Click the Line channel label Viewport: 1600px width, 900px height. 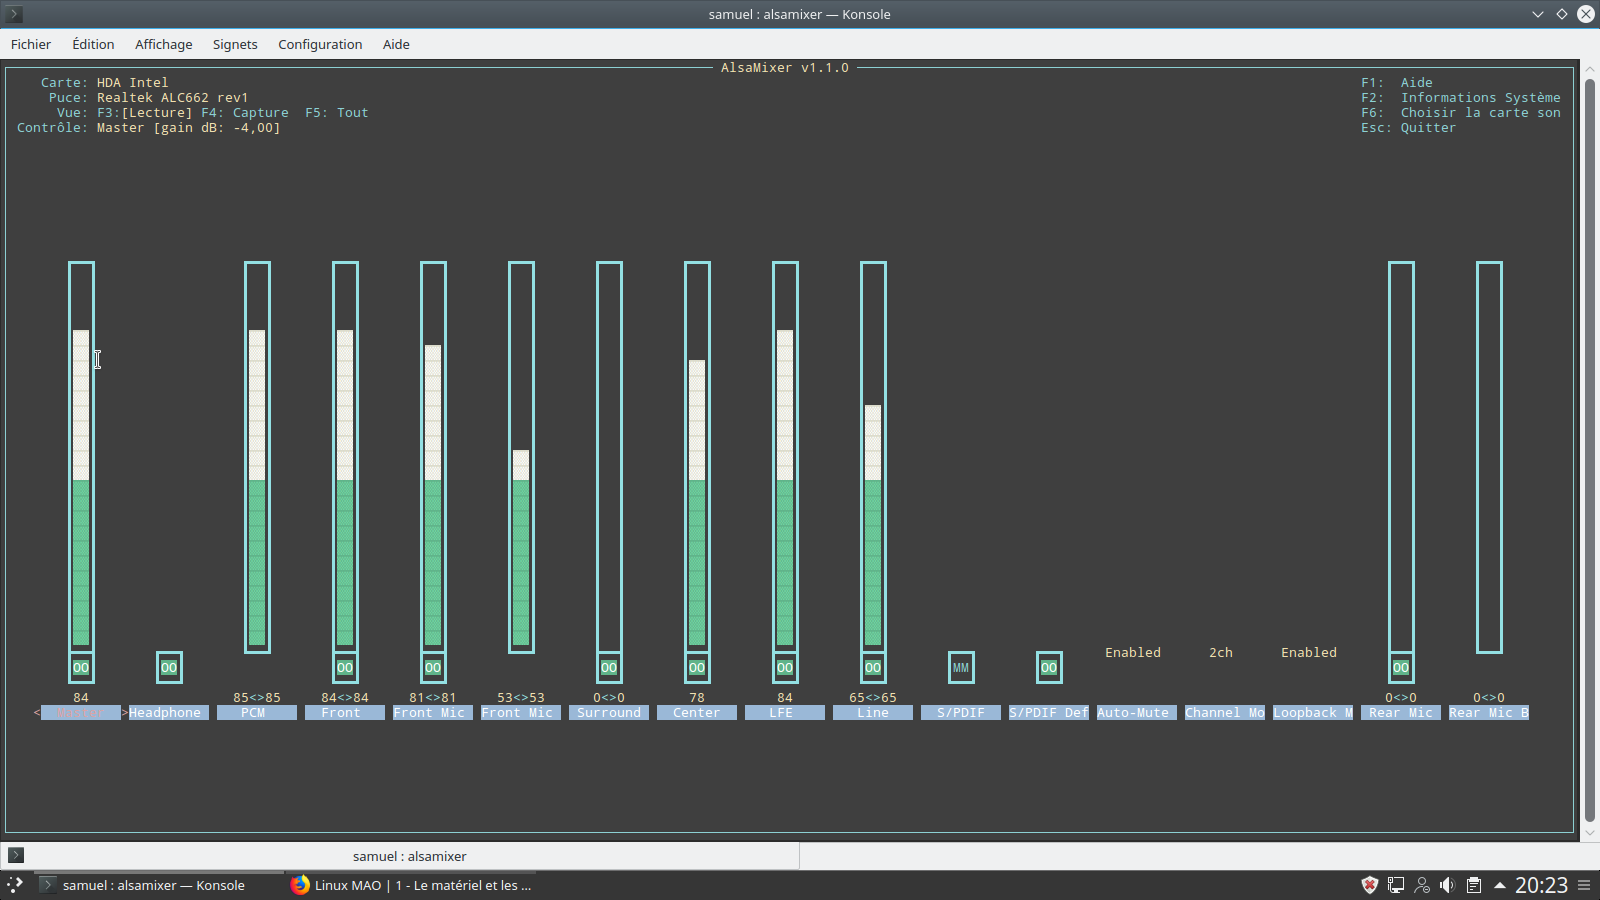tap(873, 712)
